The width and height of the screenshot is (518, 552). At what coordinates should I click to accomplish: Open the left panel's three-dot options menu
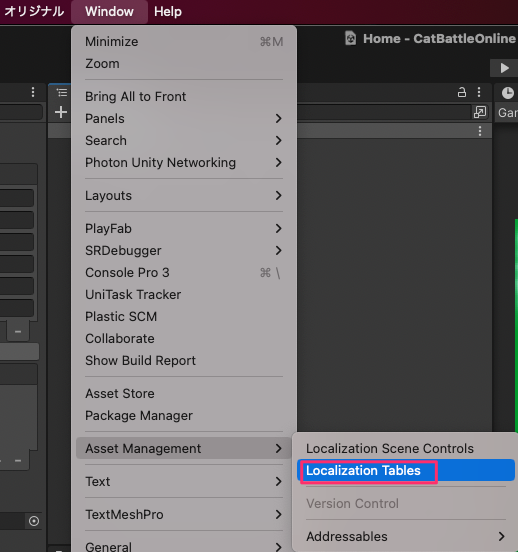[x=33, y=92]
